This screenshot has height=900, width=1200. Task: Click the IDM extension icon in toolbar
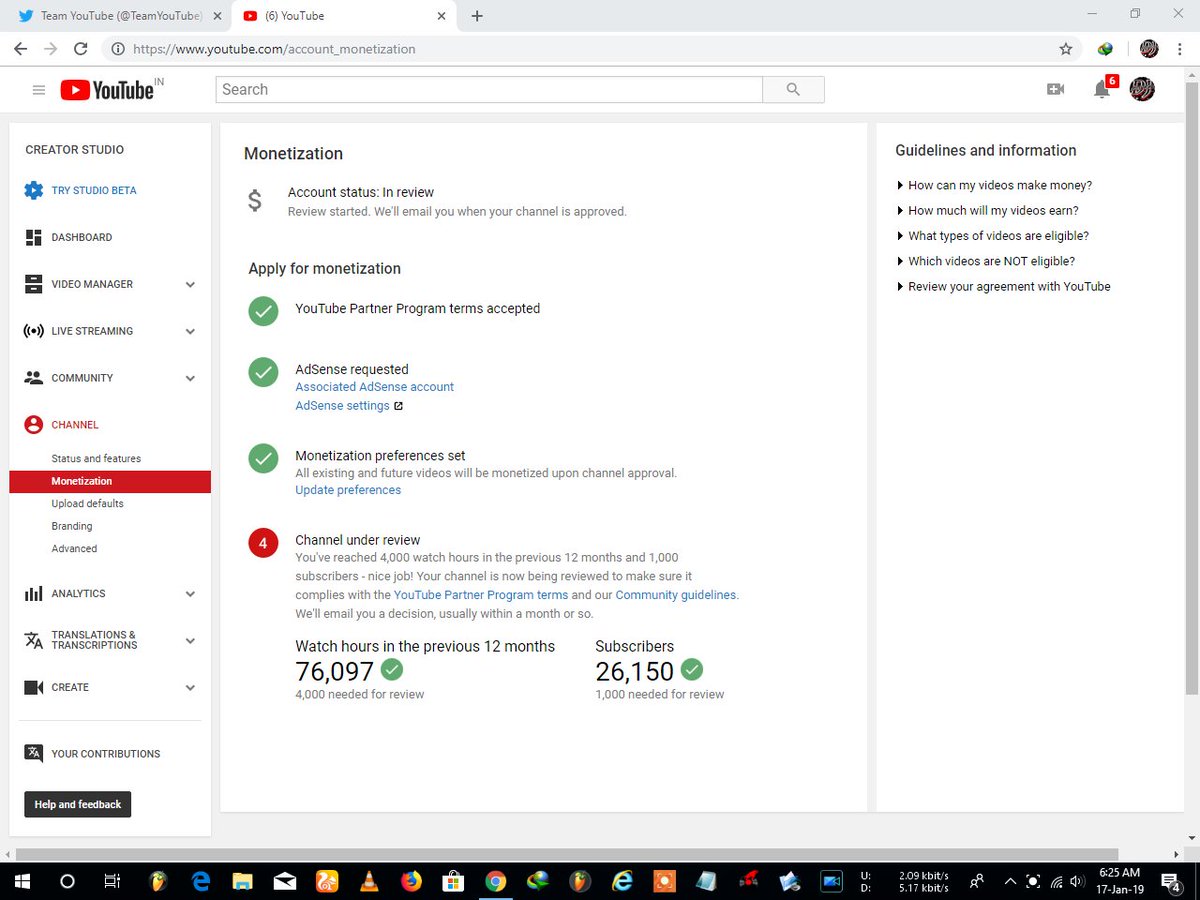coord(1106,48)
